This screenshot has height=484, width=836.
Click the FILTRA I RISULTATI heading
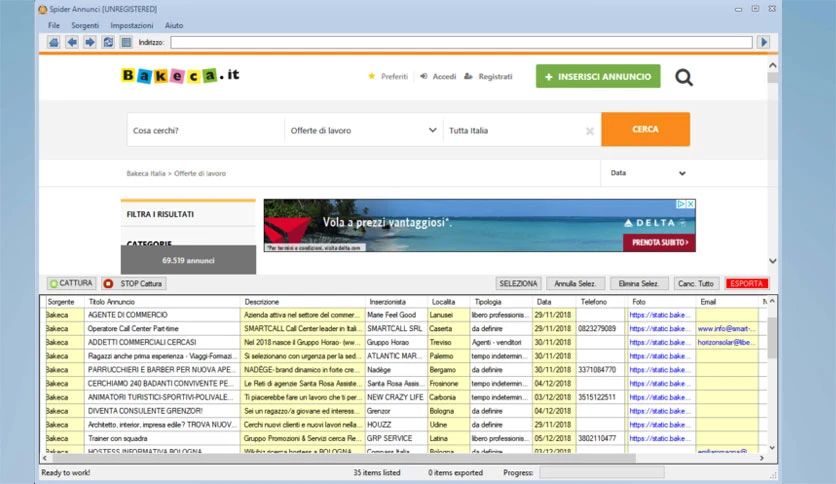click(x=160, y=214)
